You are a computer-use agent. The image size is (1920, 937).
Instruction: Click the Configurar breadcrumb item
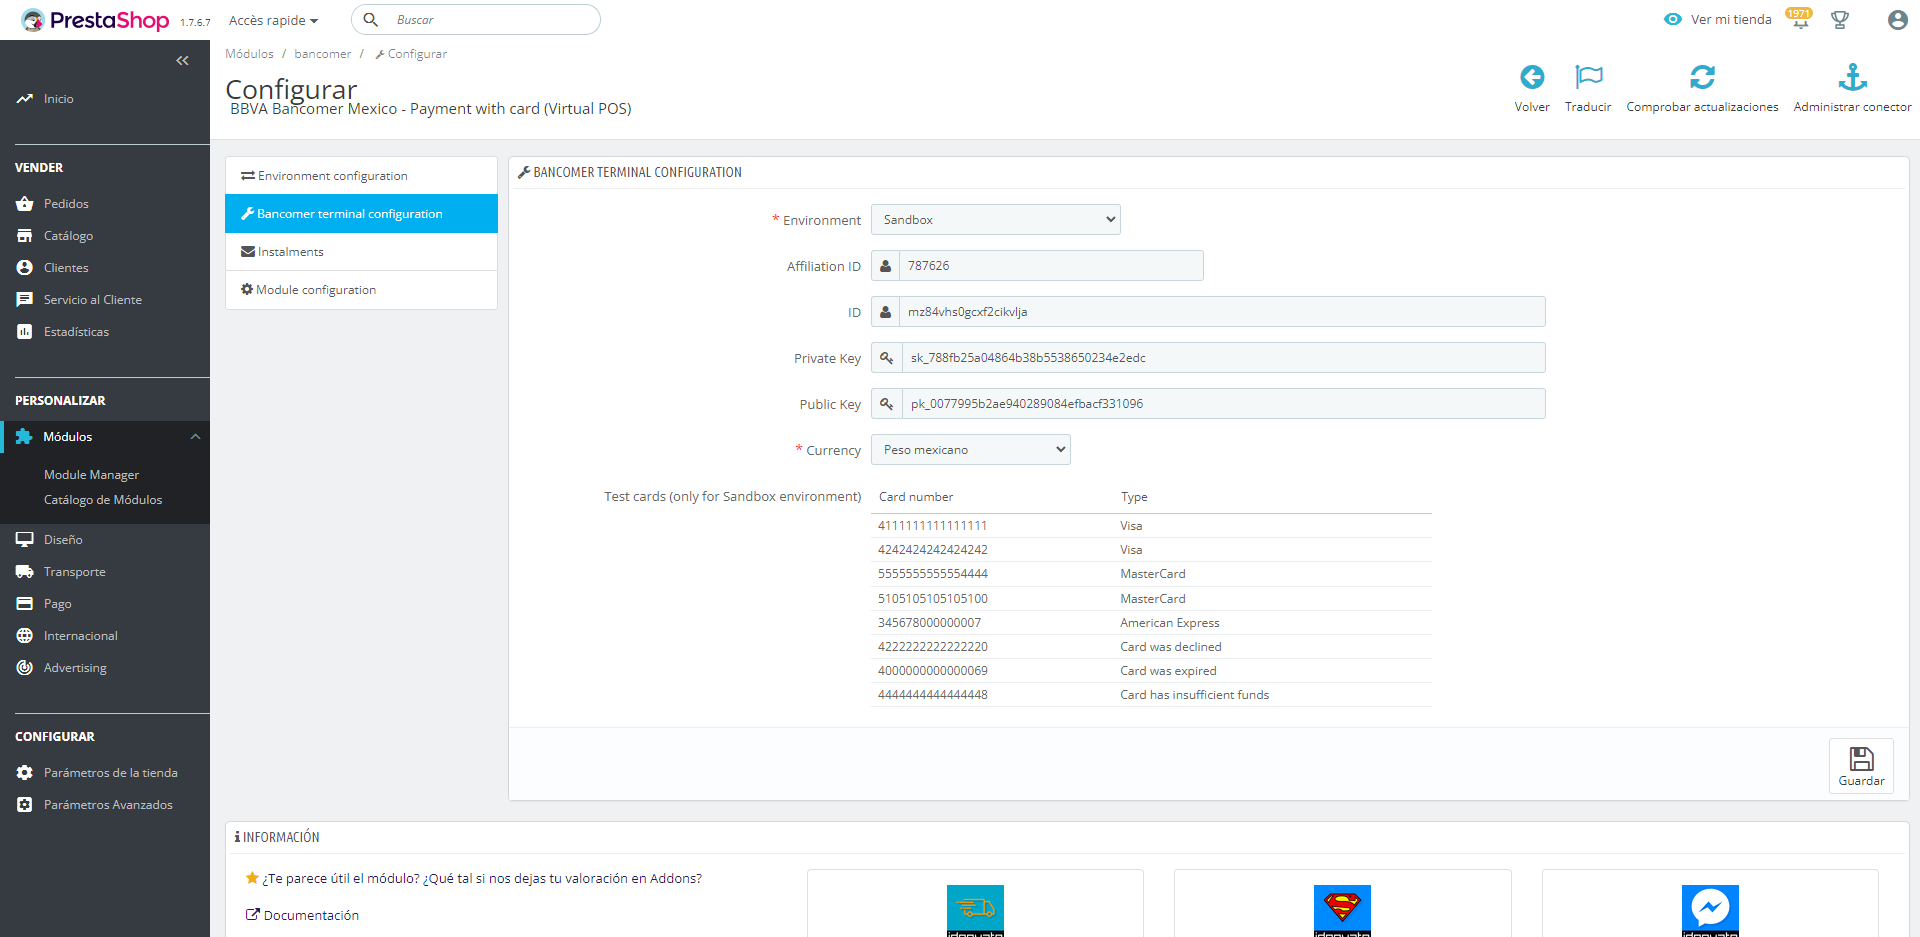(x=411, y=54)
